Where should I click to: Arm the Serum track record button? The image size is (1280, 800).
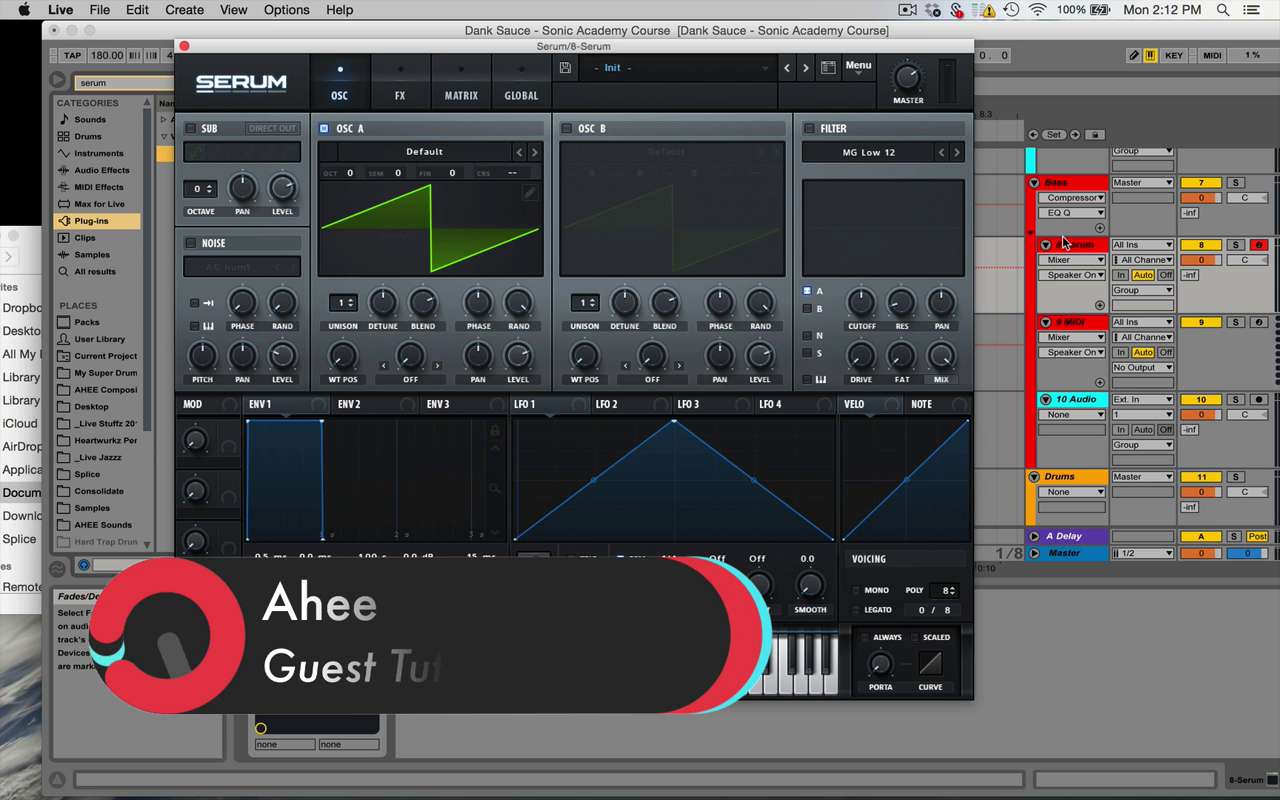pos(1258,245)
